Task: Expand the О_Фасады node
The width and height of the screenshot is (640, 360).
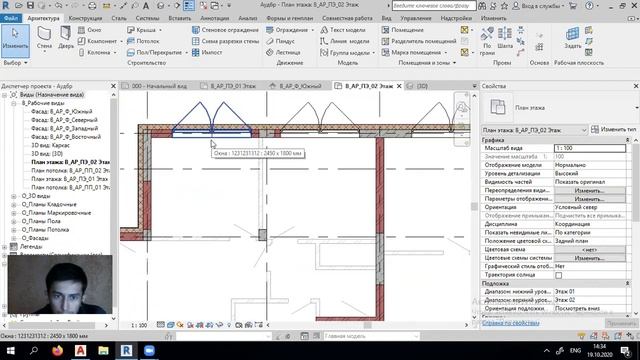Action: coord(13,238)
